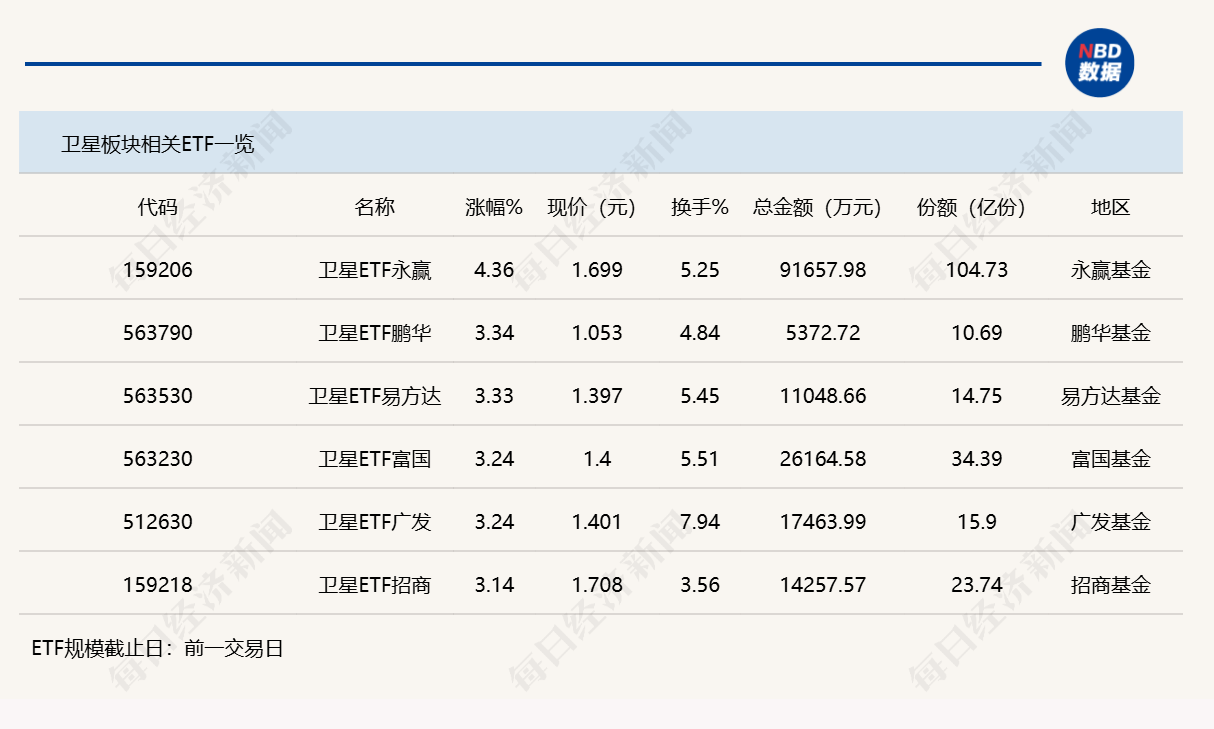Screen dimensions: 1214x729
Task: Click 鹏华基金 in the 地区 column
Action: point(1110,333)
